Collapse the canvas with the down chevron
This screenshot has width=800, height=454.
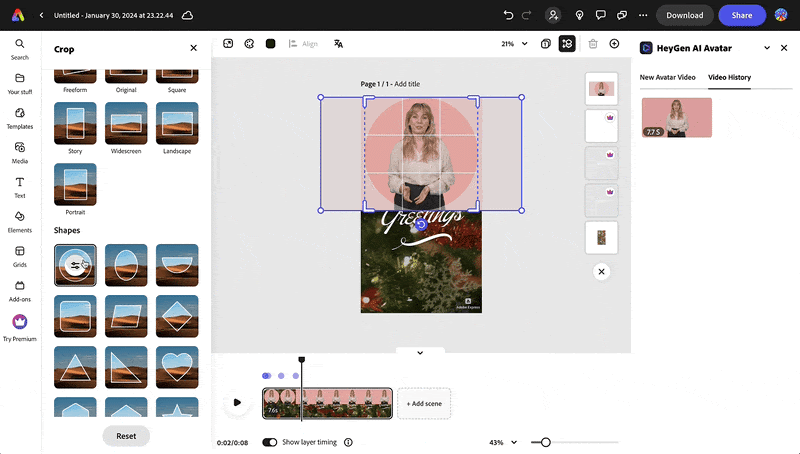(x=420, y=352)
